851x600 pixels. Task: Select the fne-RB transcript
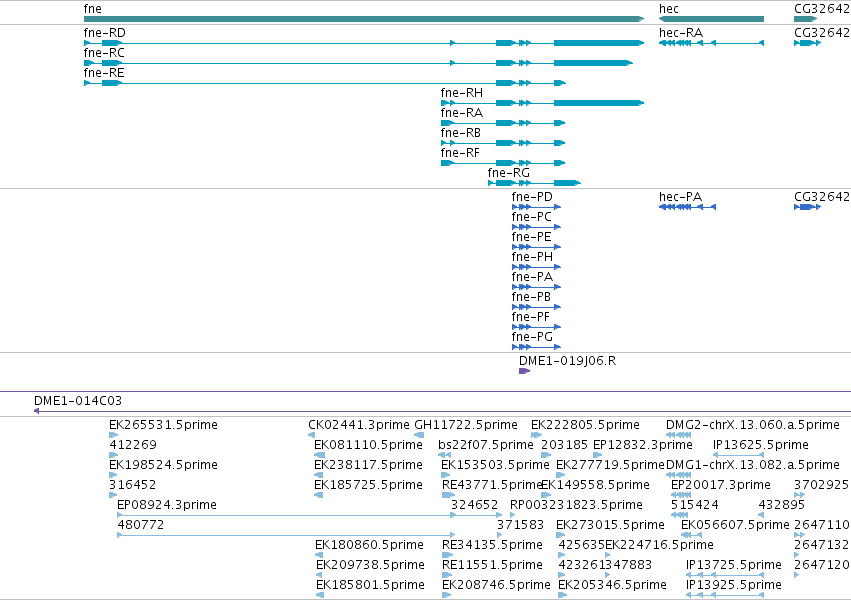point(503,143)
